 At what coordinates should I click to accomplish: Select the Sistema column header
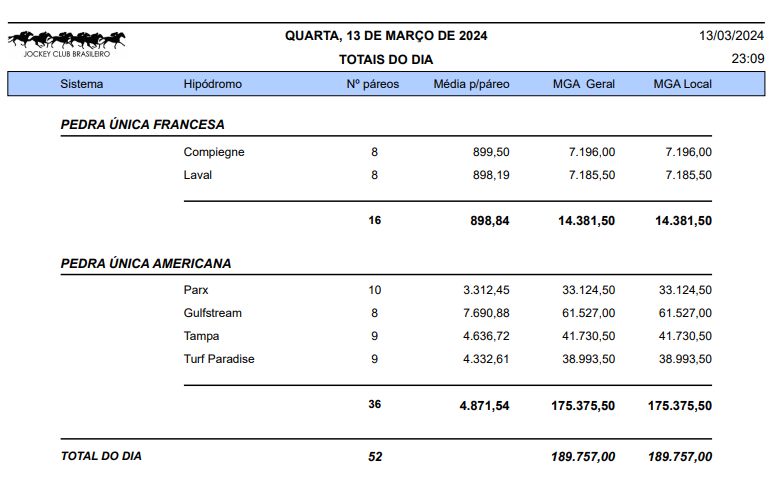82,84
